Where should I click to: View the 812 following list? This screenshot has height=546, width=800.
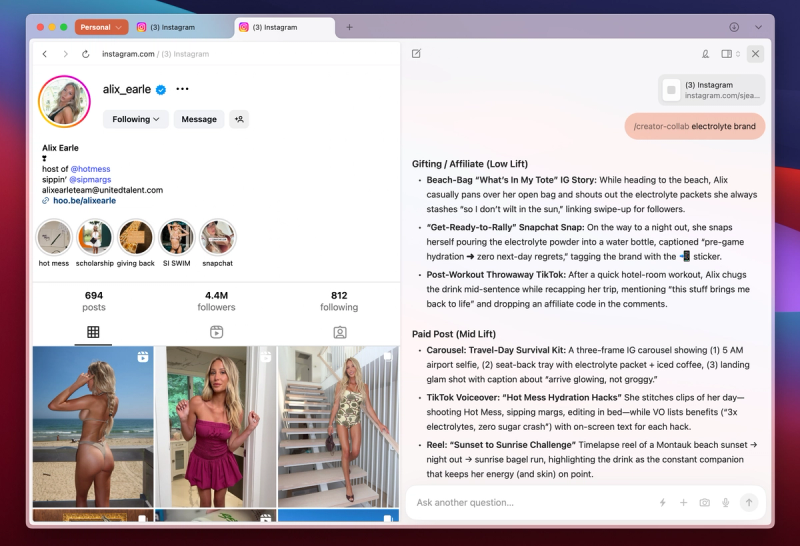pyautogui.click(x=339, y=301)
